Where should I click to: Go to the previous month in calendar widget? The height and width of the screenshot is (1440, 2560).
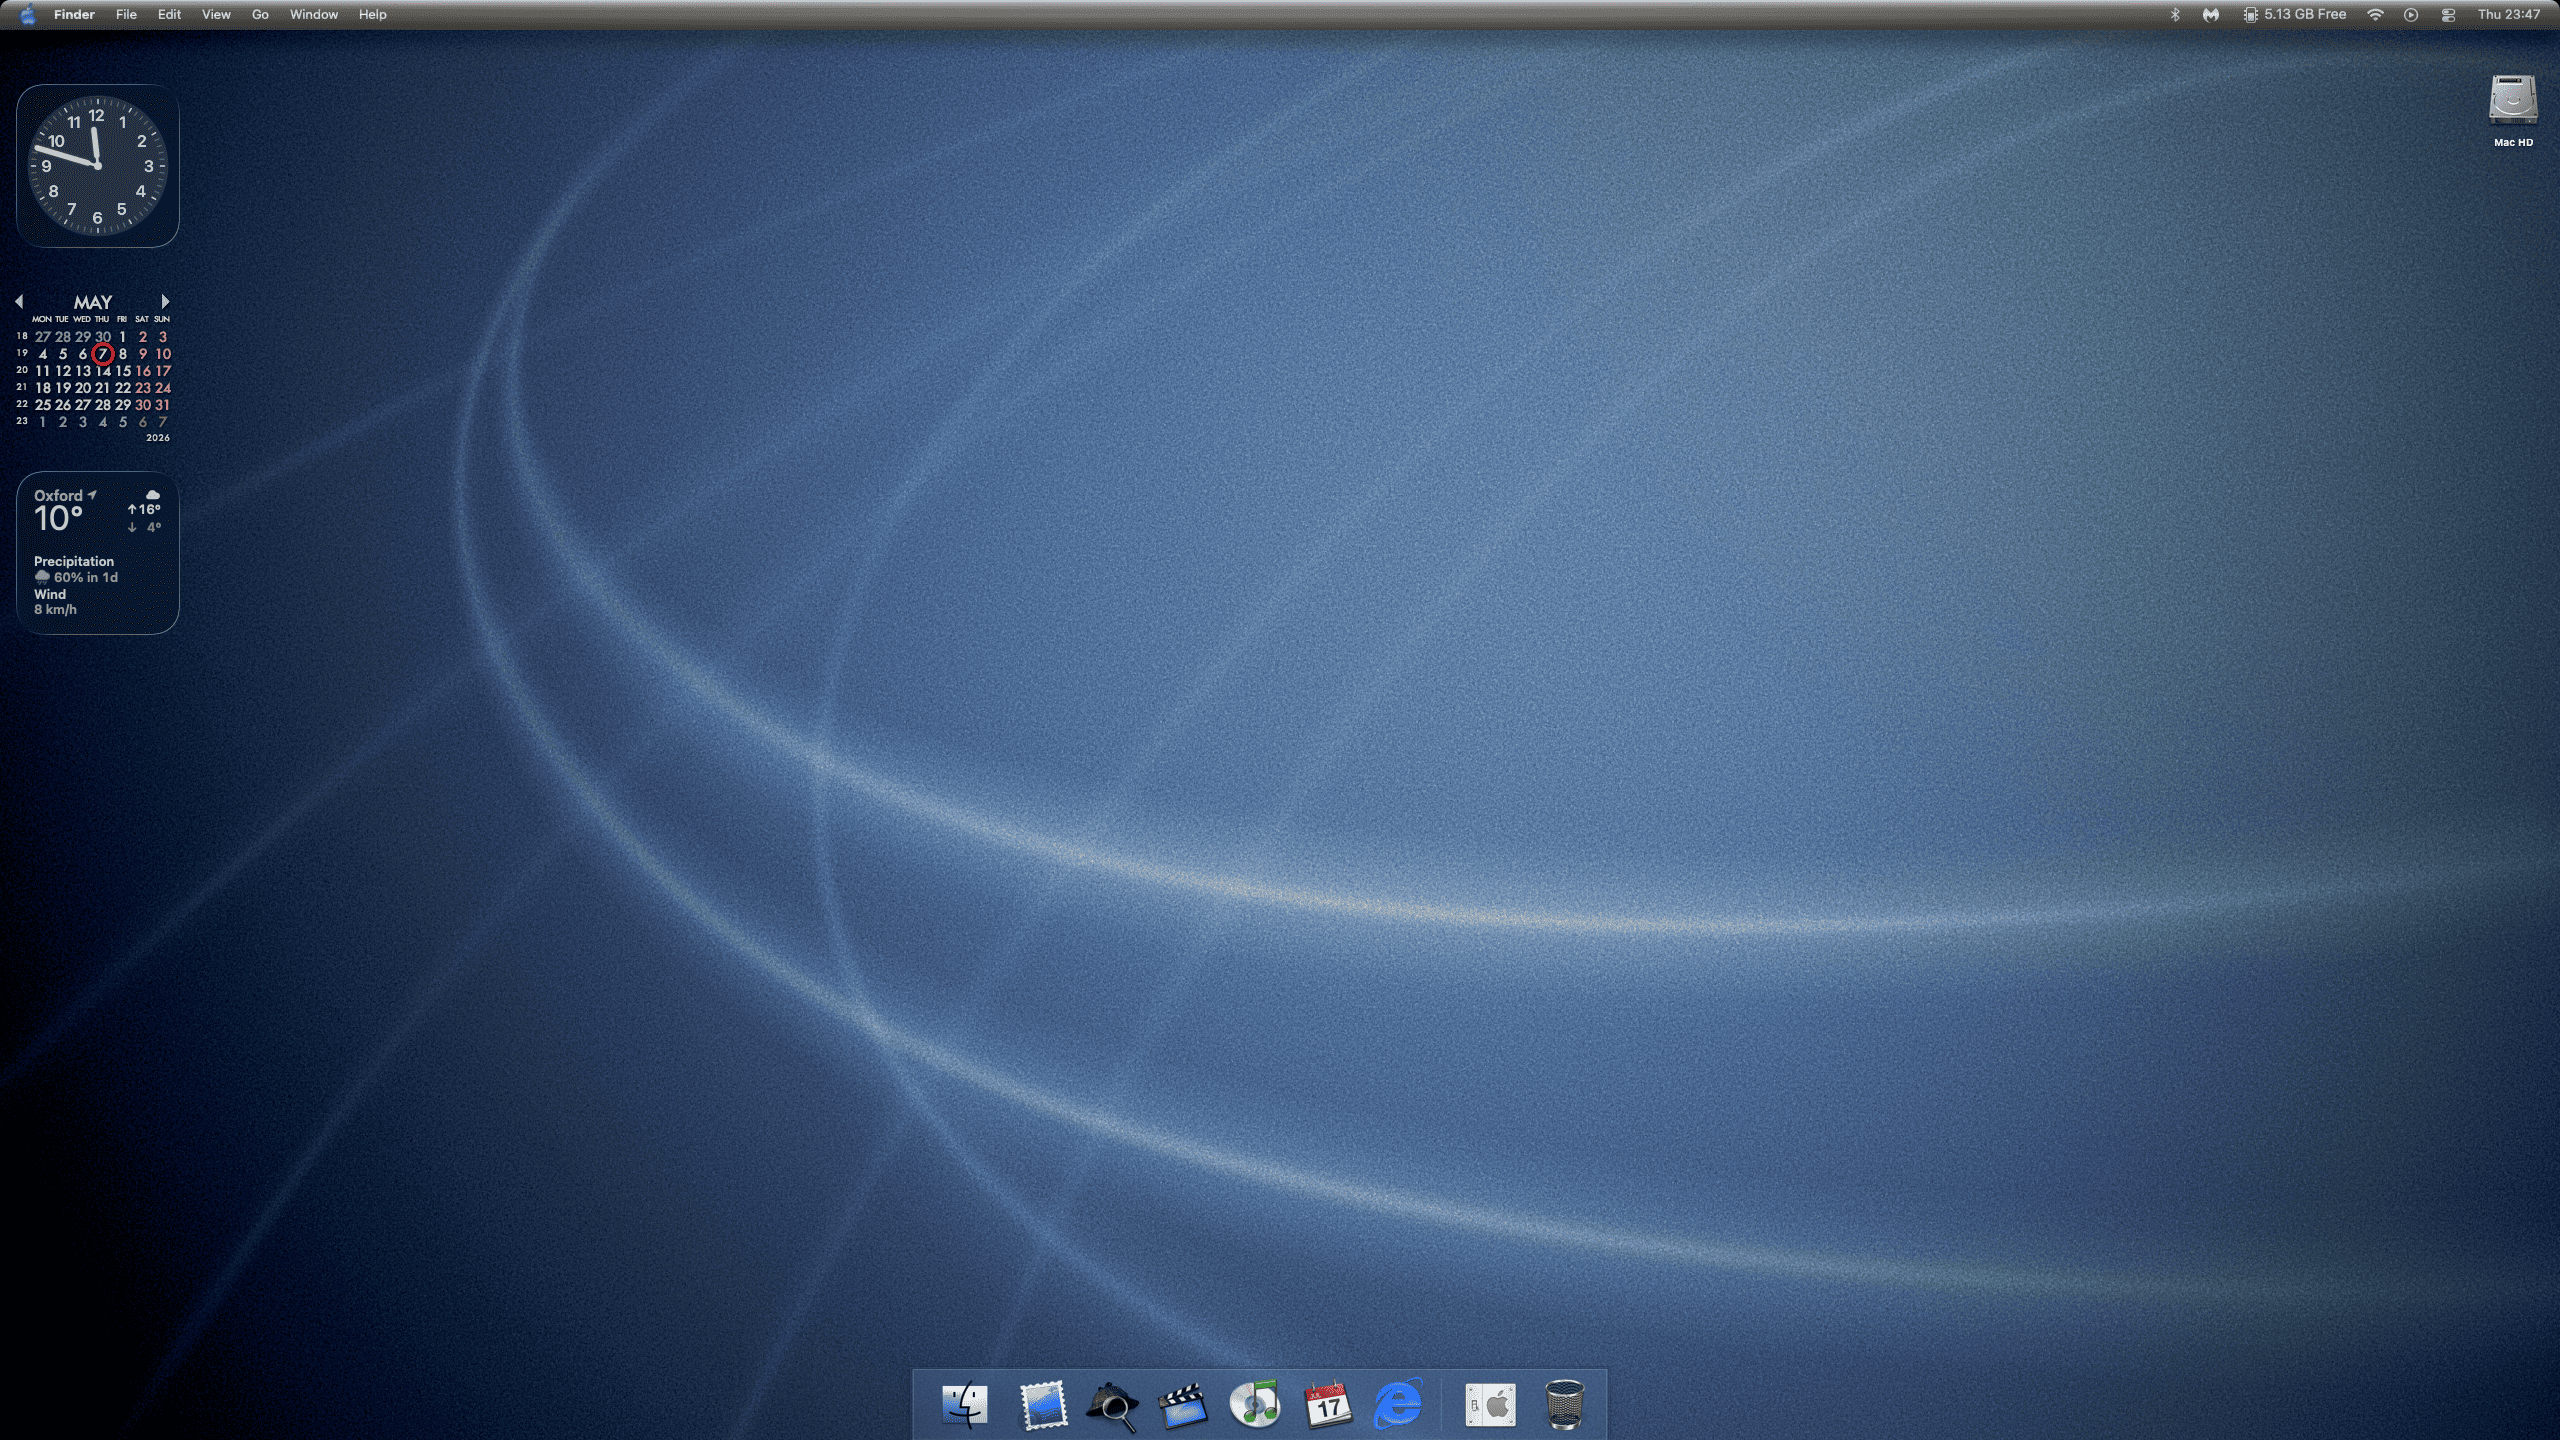19,301
